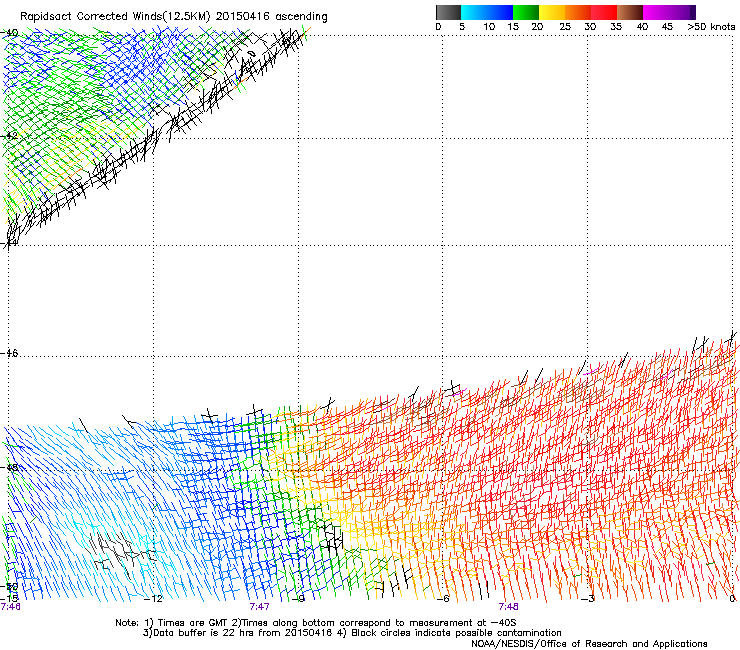Click the '-9' longitude axis label
740x650 pixels.
pyautogui.click(x=299, y=599)
